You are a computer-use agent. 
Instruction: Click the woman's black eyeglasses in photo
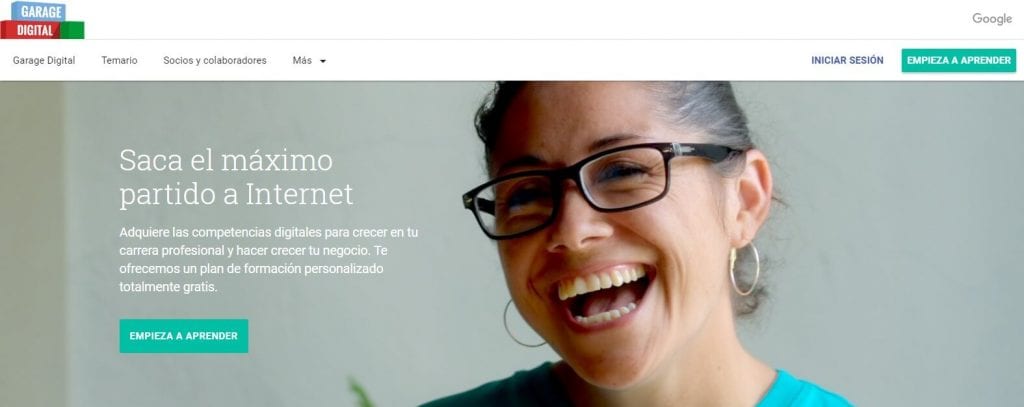[x=600, y=186]
